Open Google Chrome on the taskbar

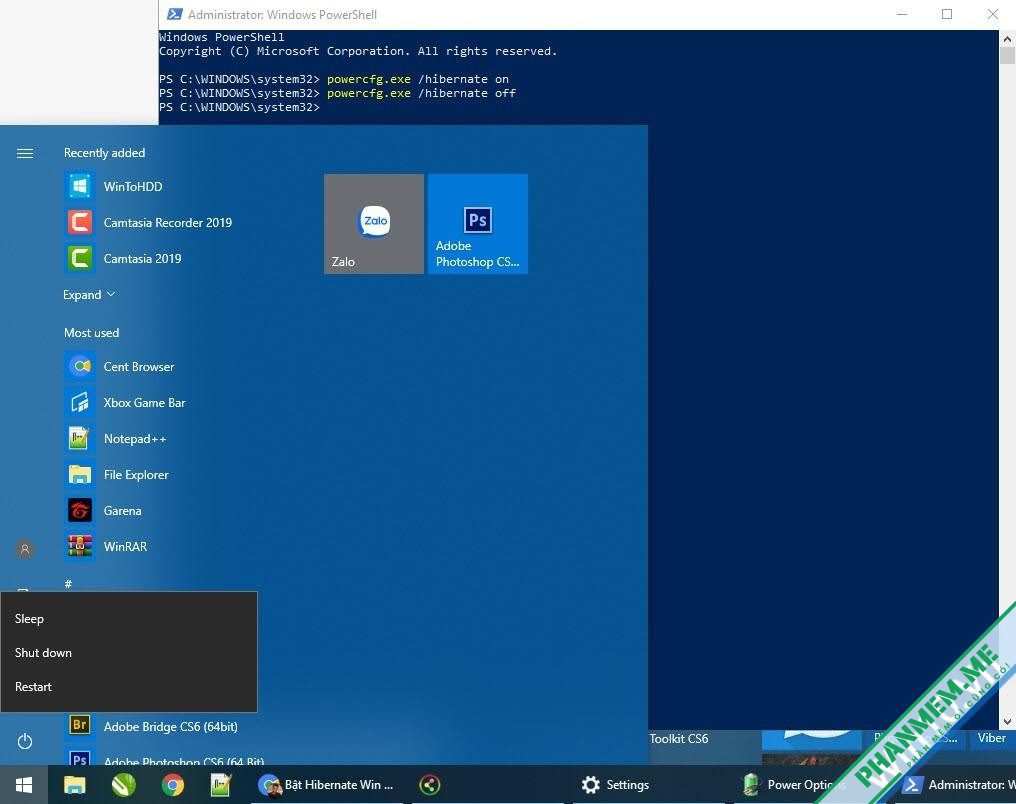pyautogui.click(x=172, y=785)
